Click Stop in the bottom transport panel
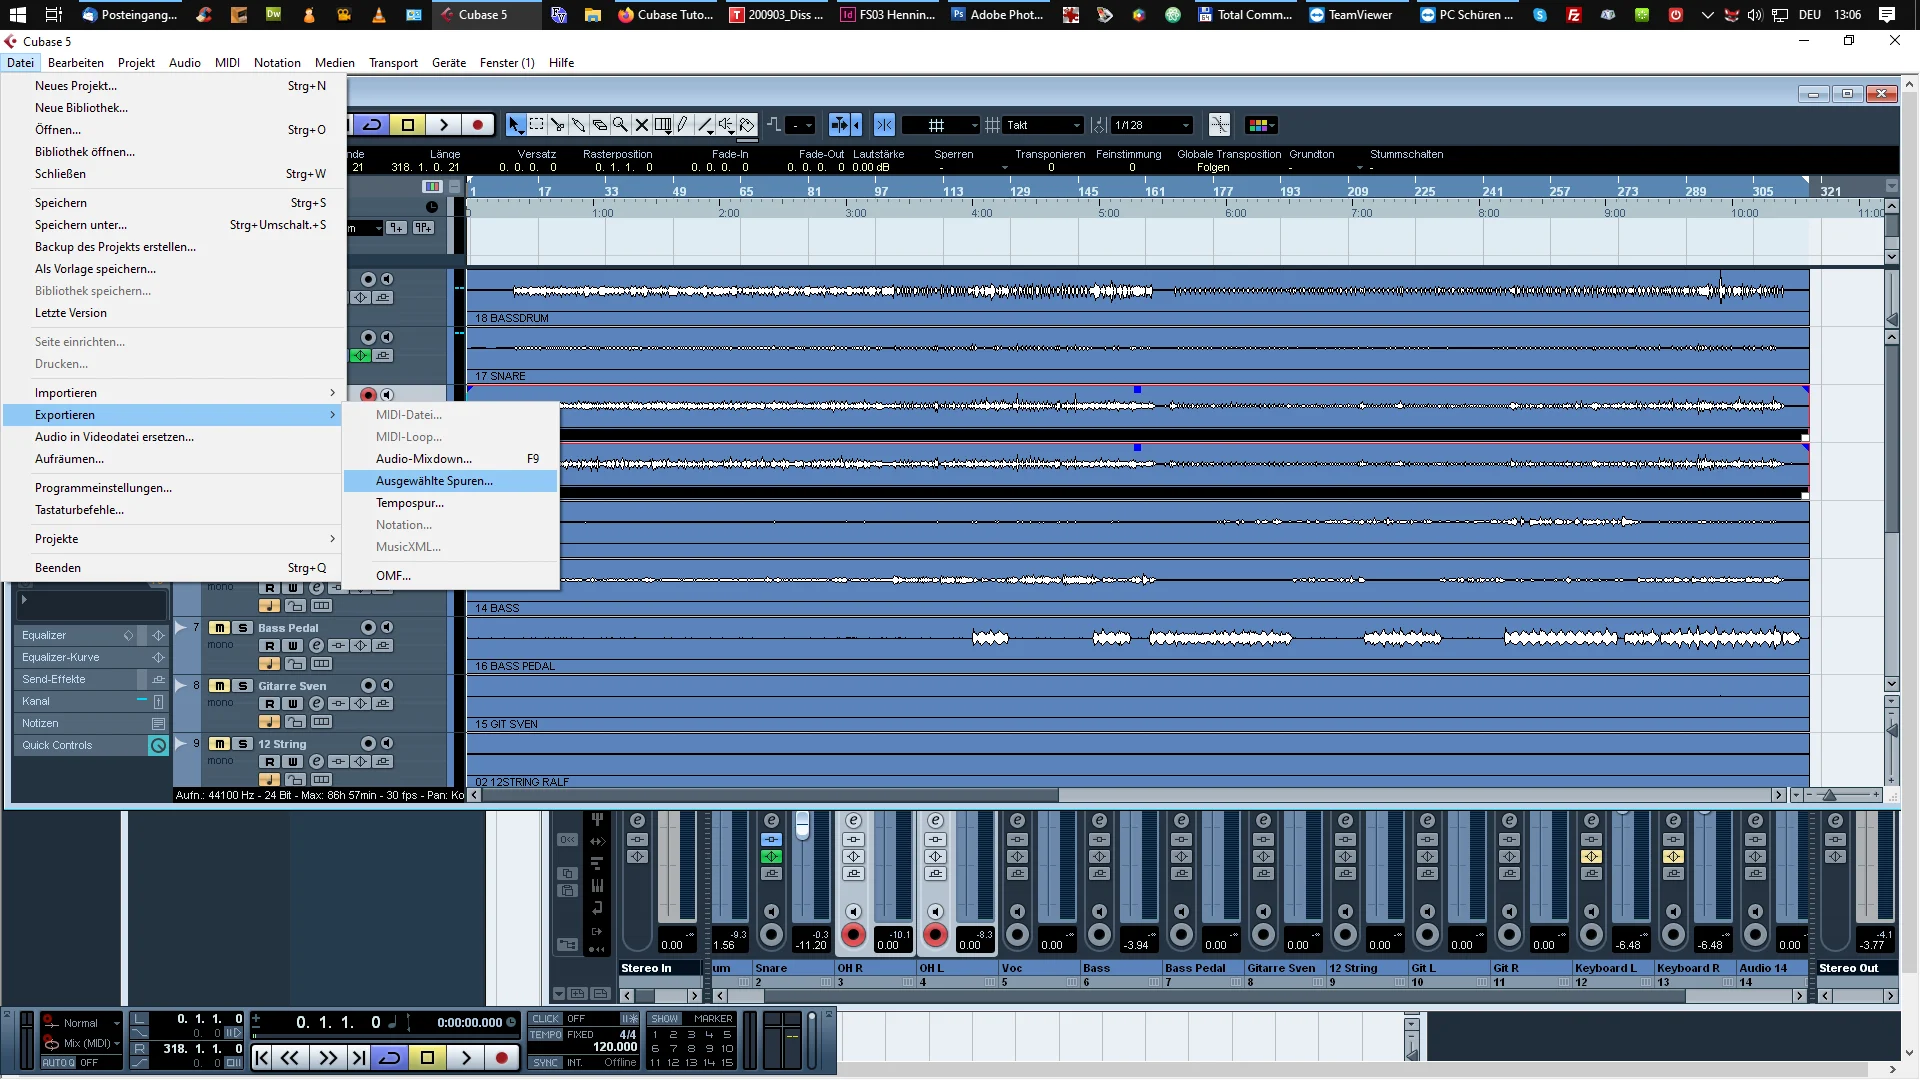1920x1080 pixels. click(428, 1057)
